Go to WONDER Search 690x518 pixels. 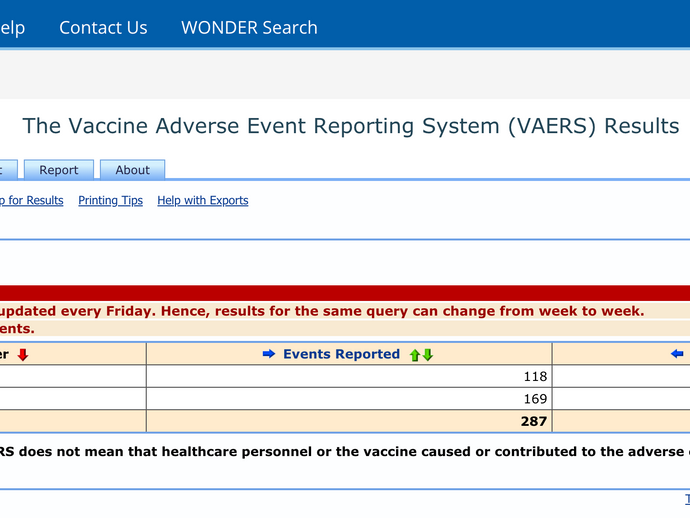[x=249, y=28]
